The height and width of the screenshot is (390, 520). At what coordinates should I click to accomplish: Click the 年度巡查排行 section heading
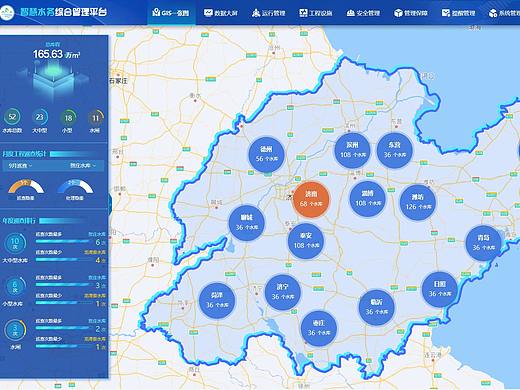pos(19,221)
